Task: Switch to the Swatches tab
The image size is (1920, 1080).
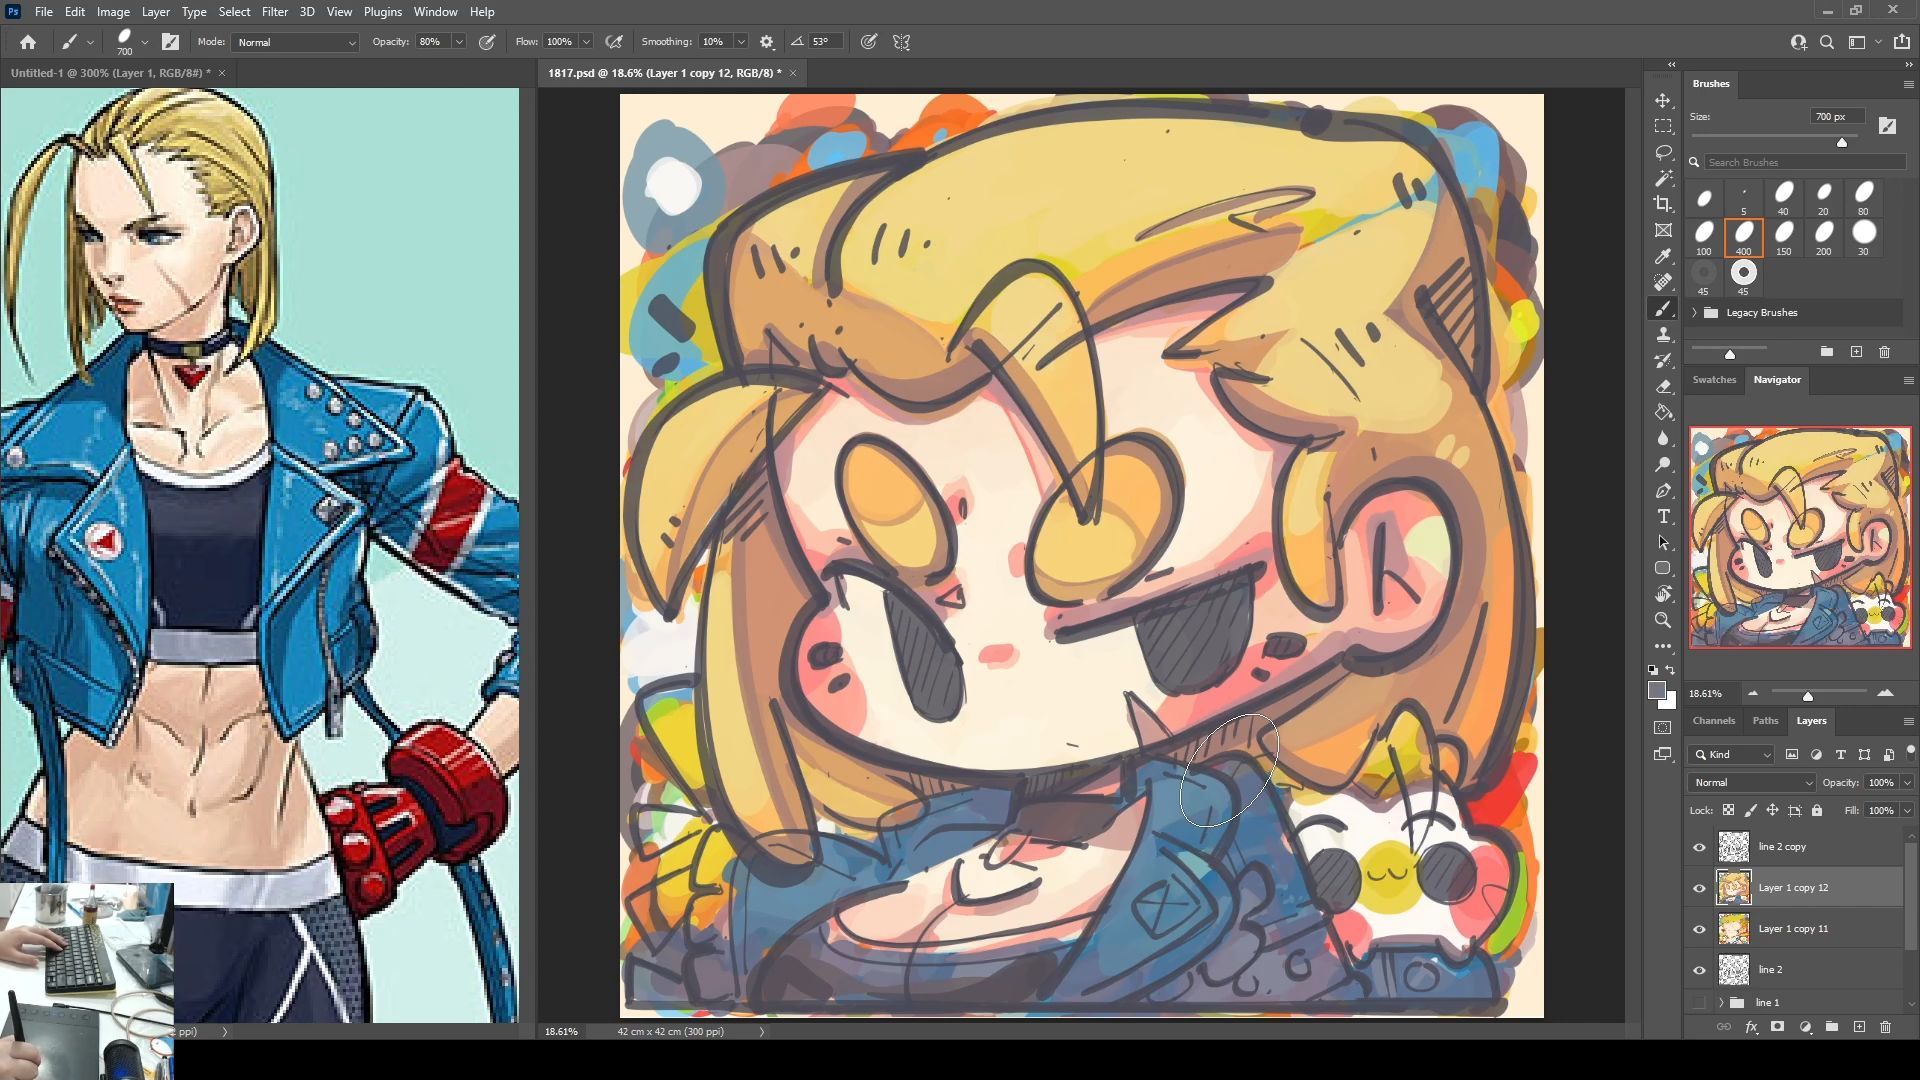Action: (1714, 380)
